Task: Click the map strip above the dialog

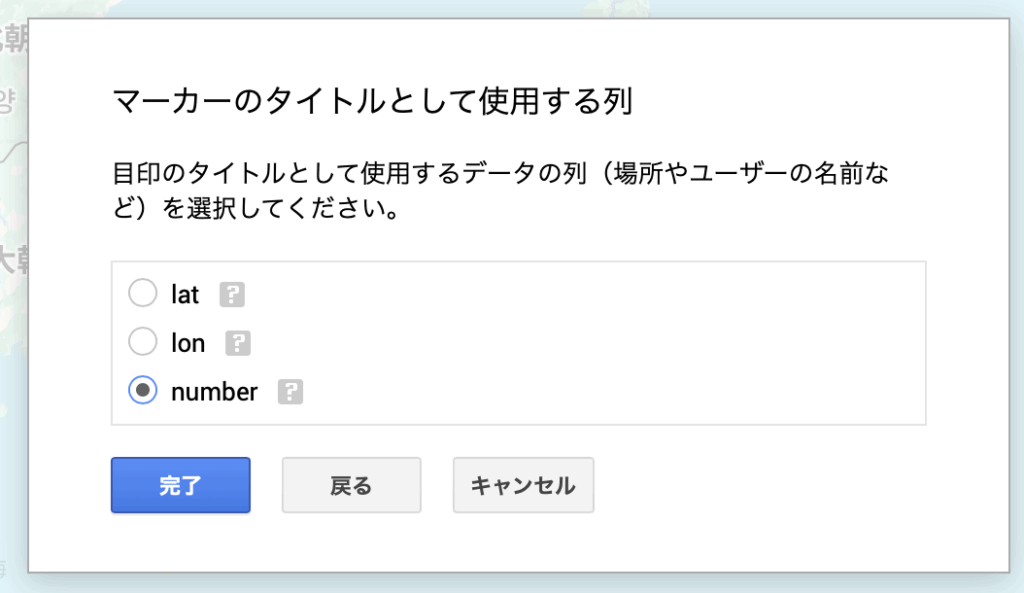Action: point(500,8)
